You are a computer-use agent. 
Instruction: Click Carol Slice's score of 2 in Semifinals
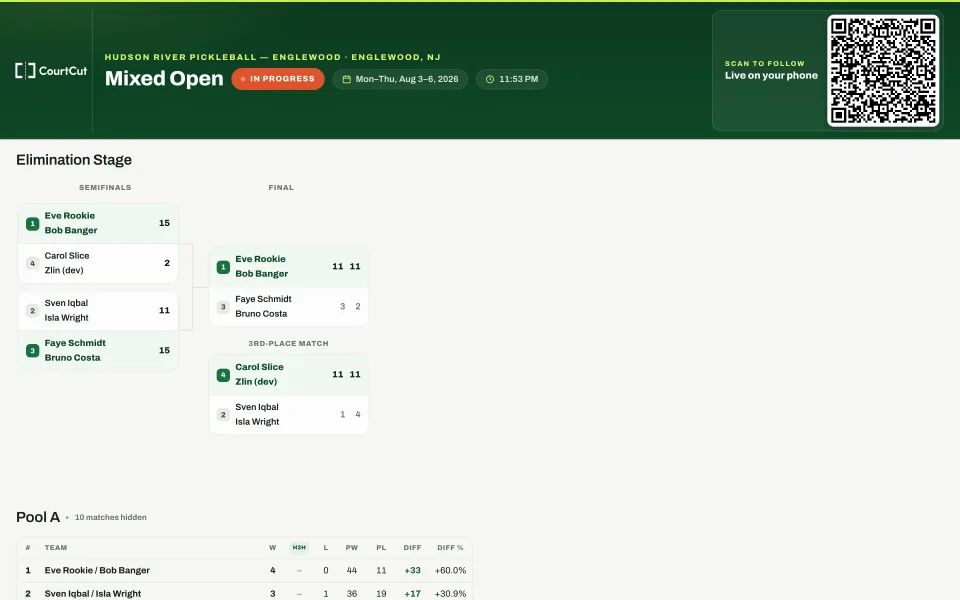167,263
